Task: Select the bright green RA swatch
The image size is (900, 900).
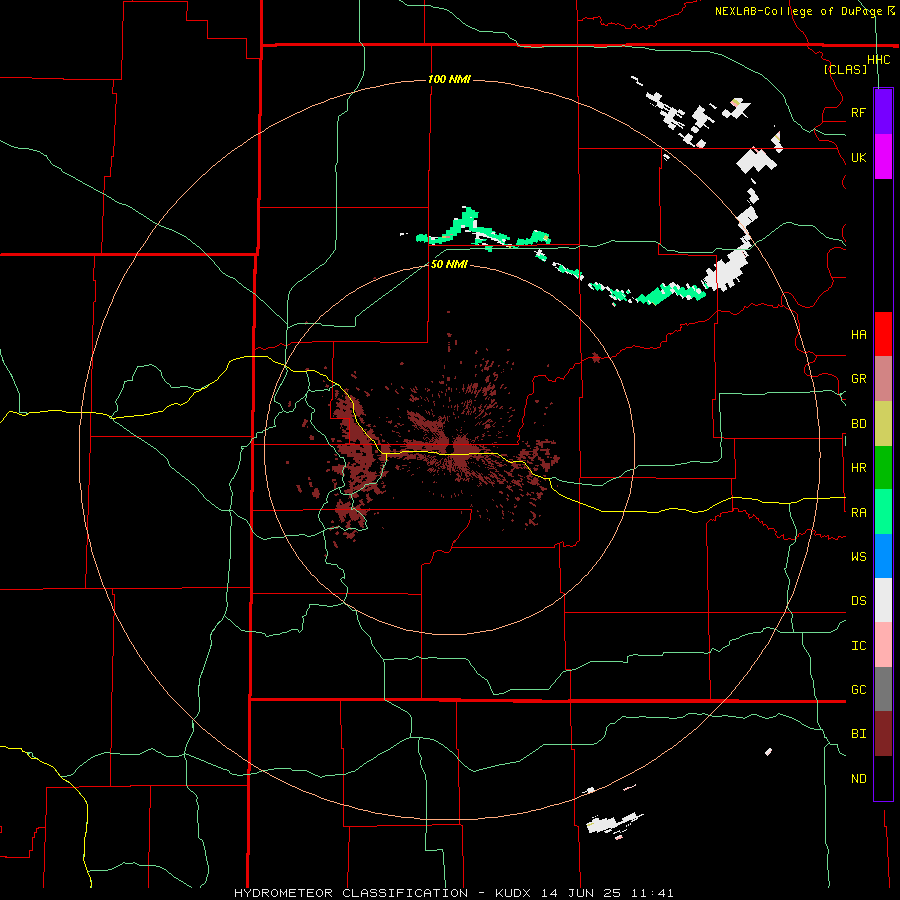Action: pos(883,512)
